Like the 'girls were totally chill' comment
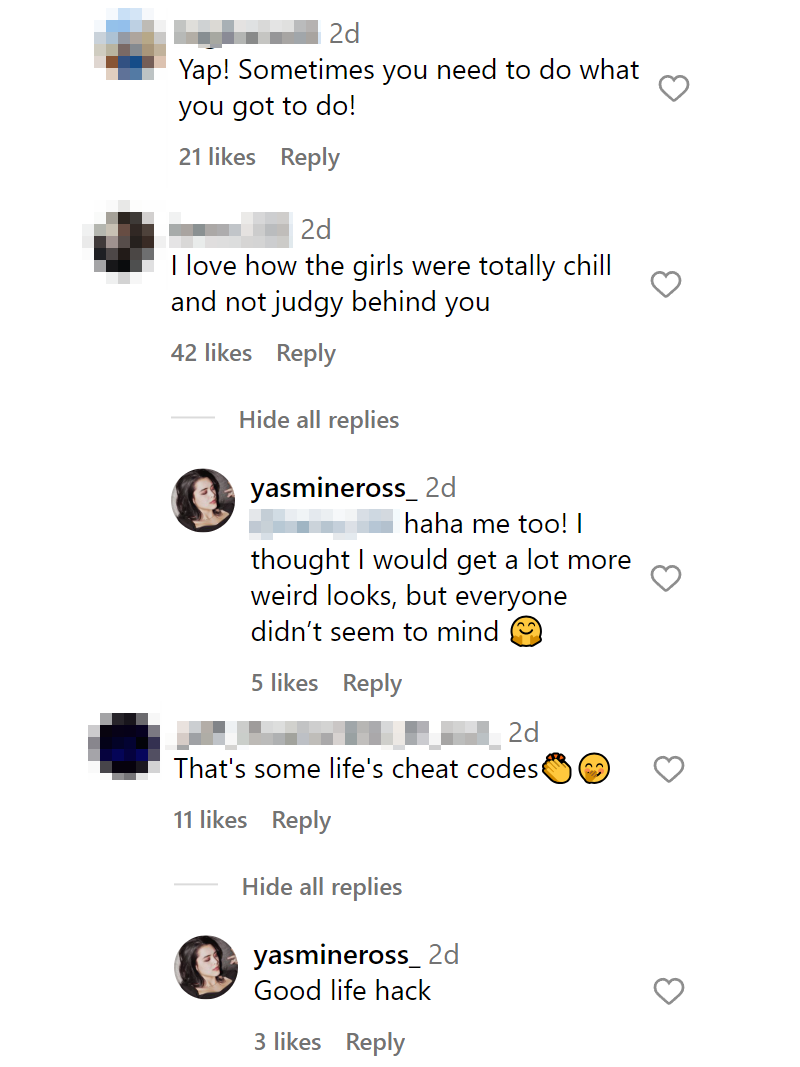This screenshot has width=800, height=1067. tap(666, 284)
